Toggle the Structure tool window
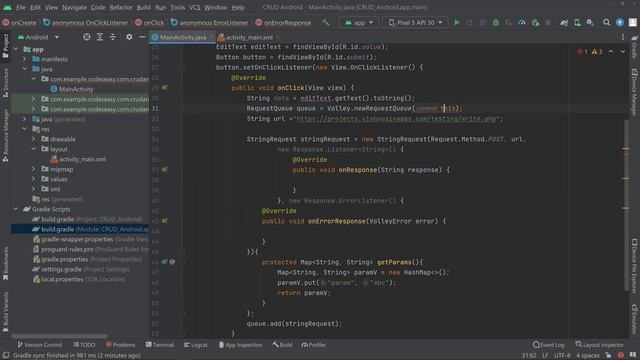 [5, 83]
